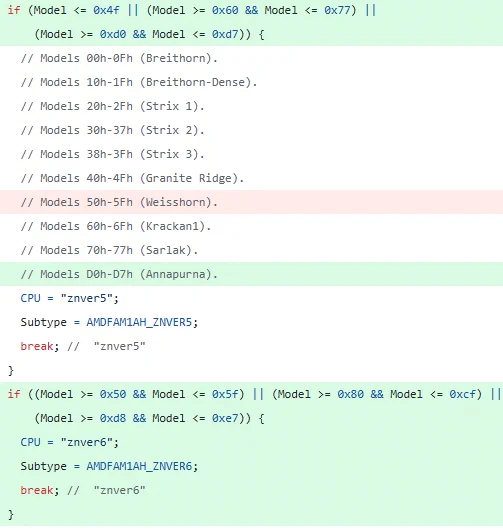Screen dimensions: 503x530
Task: Click the closing brace after znver6 block
Action: pos(11,514)
